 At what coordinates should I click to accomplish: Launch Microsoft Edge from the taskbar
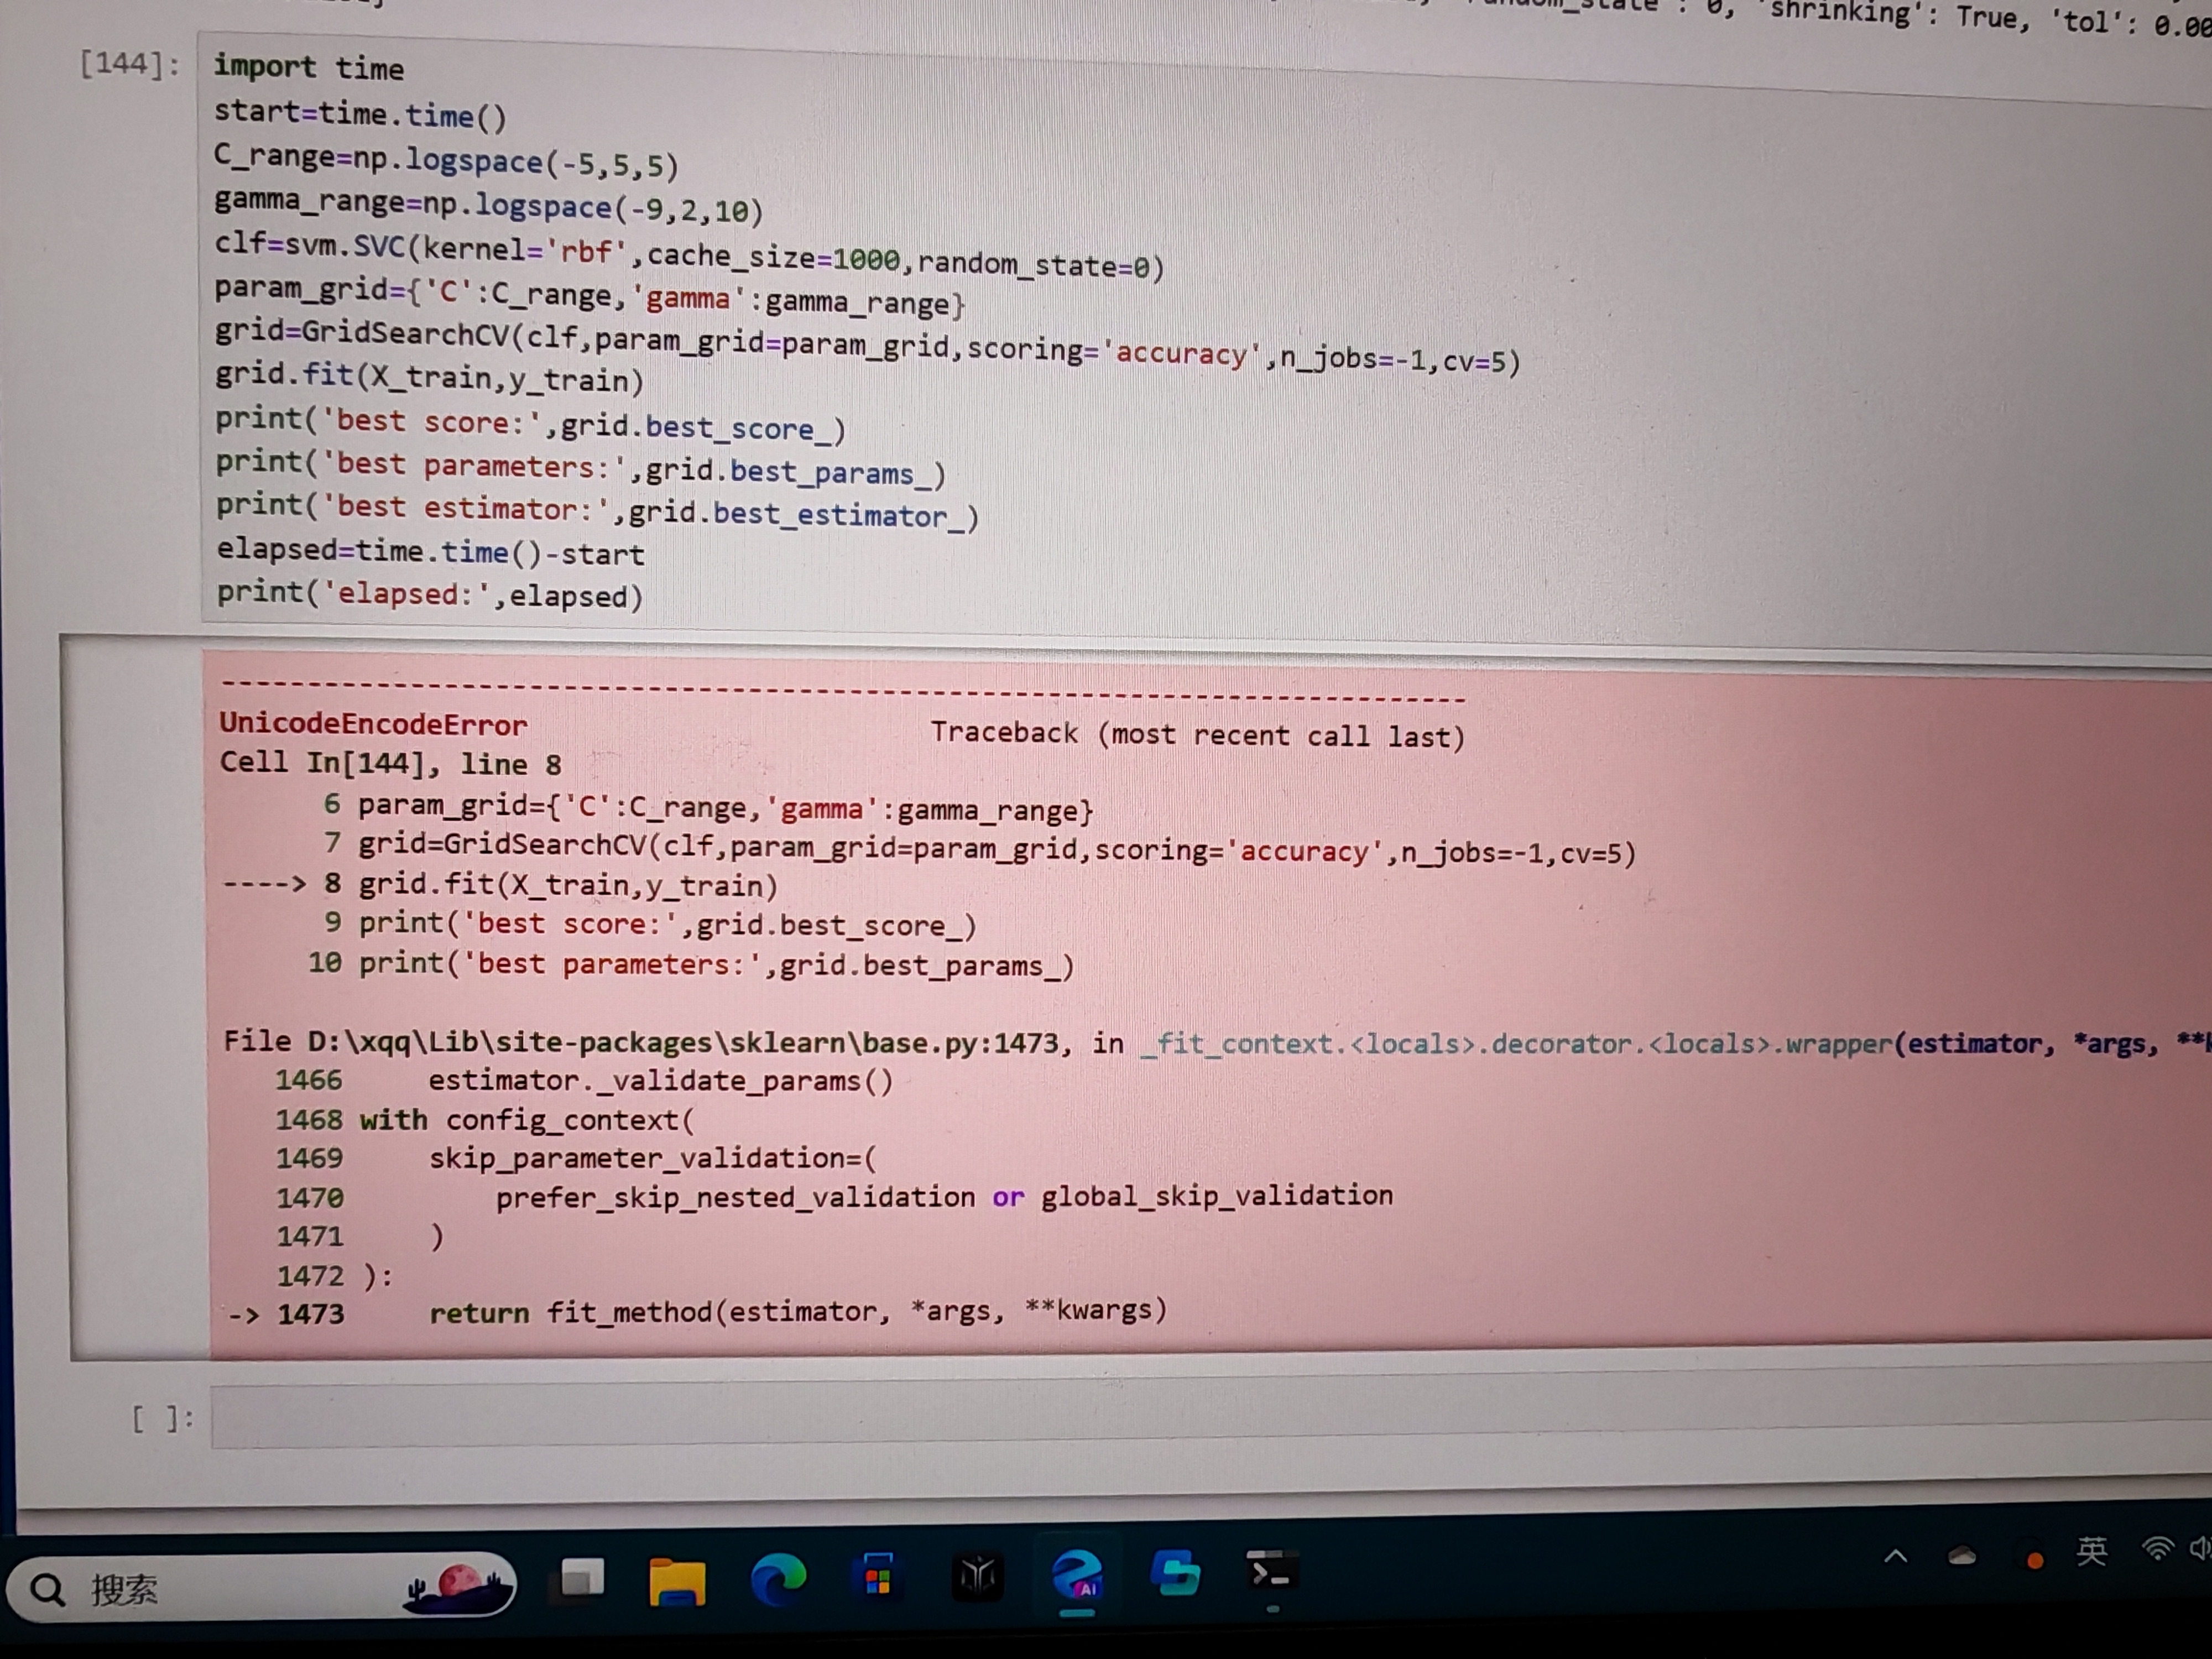778,1580
